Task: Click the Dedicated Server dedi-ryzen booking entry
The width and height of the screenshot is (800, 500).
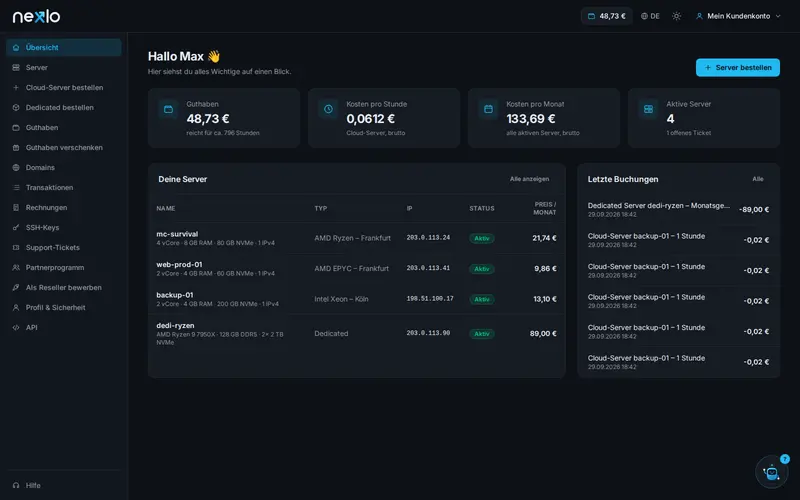Action: (x=679, y=209)
